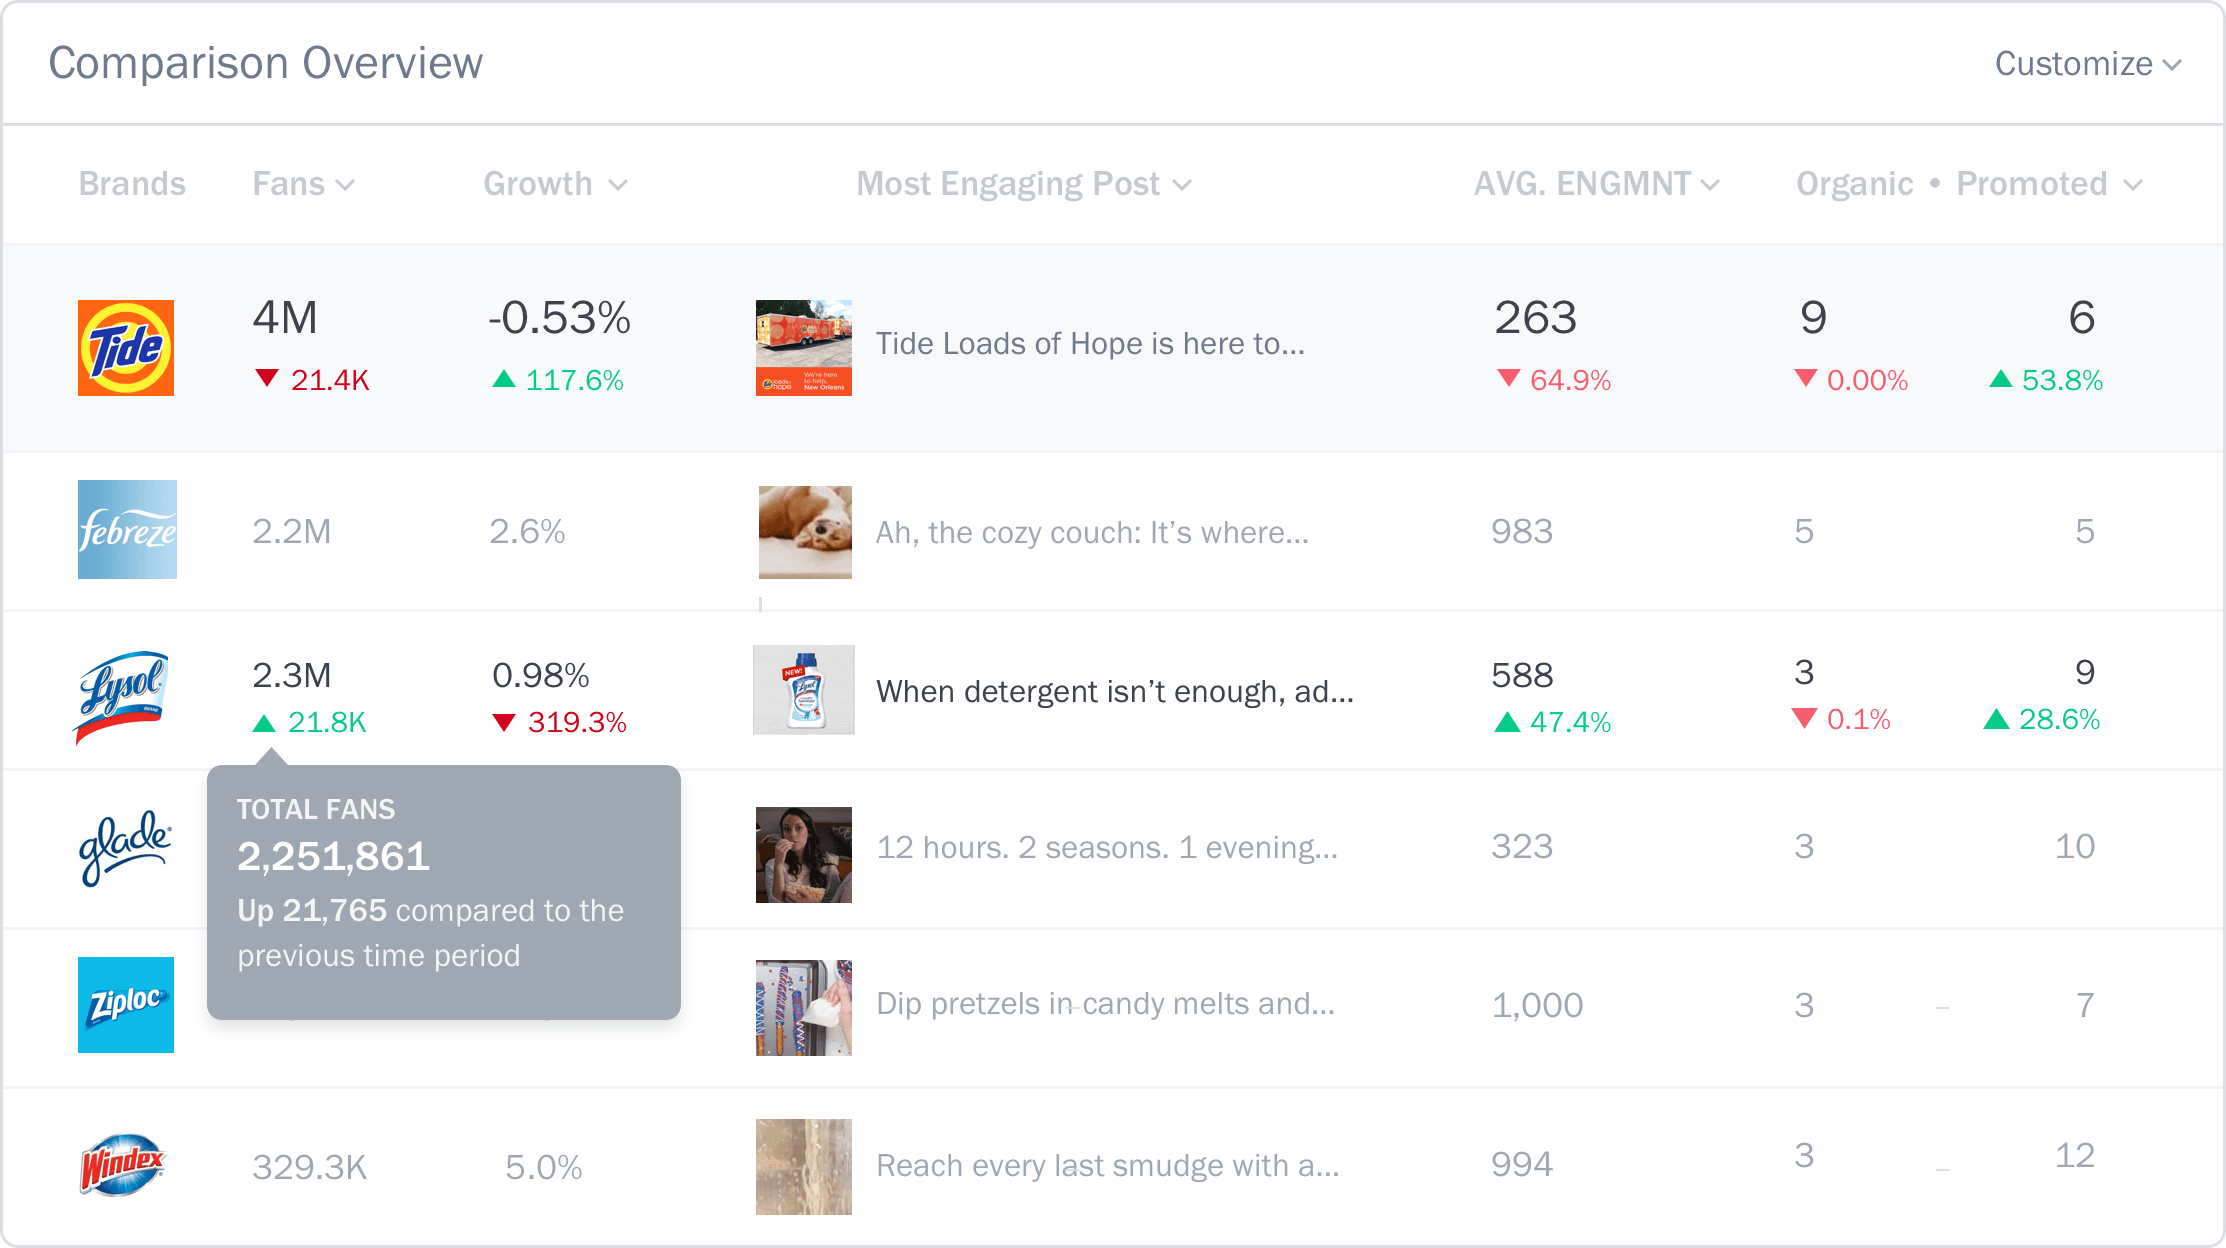The image size is (2226, 1248).
Task: Click the Tide brand logo
Action: [x=126, y=348]
